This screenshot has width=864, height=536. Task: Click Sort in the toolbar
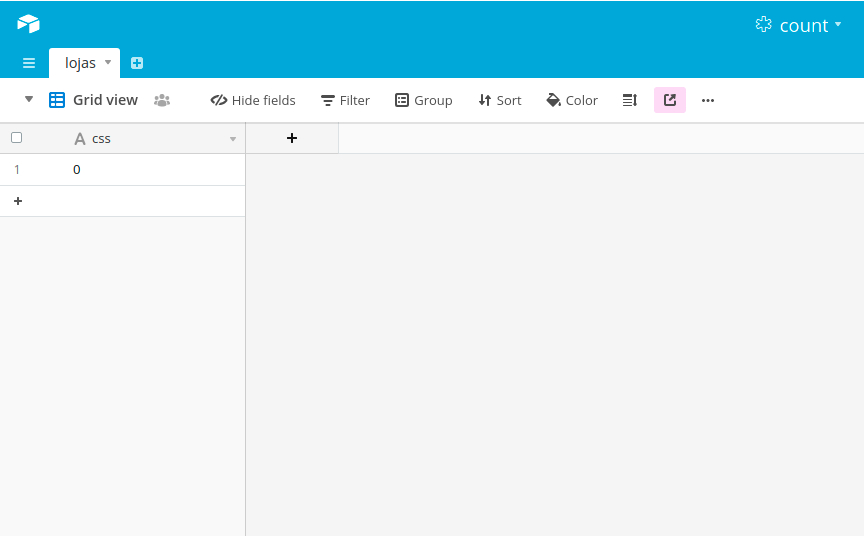click(x=500, y=100)
